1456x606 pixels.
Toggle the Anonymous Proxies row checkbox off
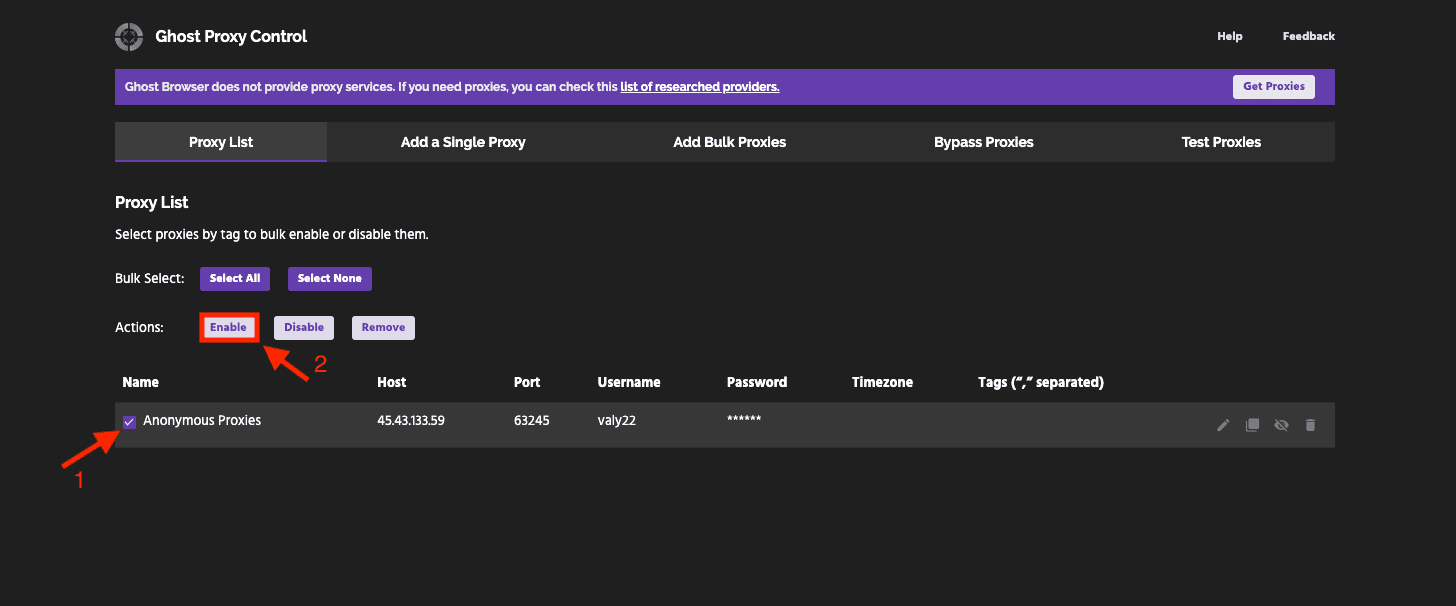pyautogui.click(x=128, y=421)
